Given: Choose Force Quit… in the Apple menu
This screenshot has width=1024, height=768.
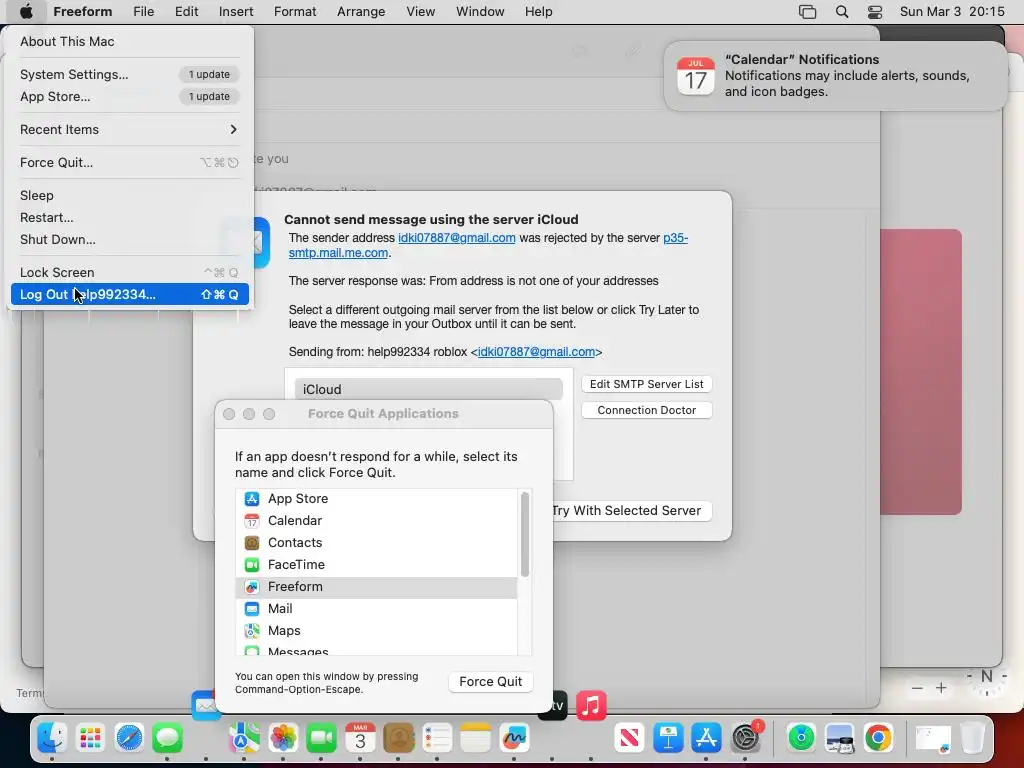Looking at the screenshot, I should pos(129,163).
